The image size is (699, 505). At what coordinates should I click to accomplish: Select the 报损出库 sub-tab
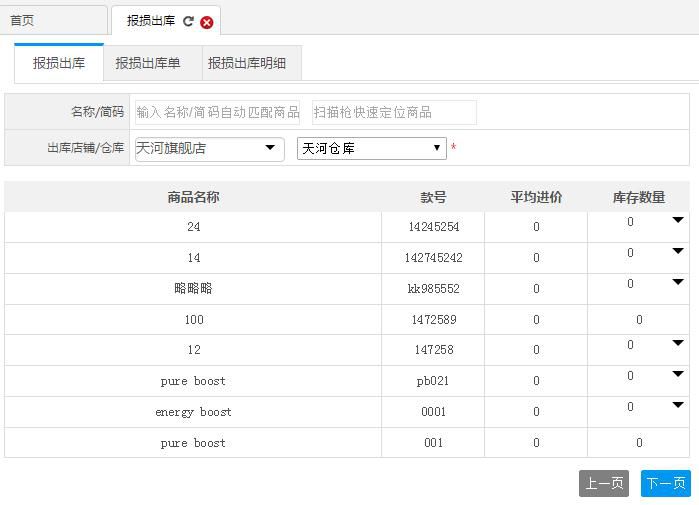click(x=59, y=63)
